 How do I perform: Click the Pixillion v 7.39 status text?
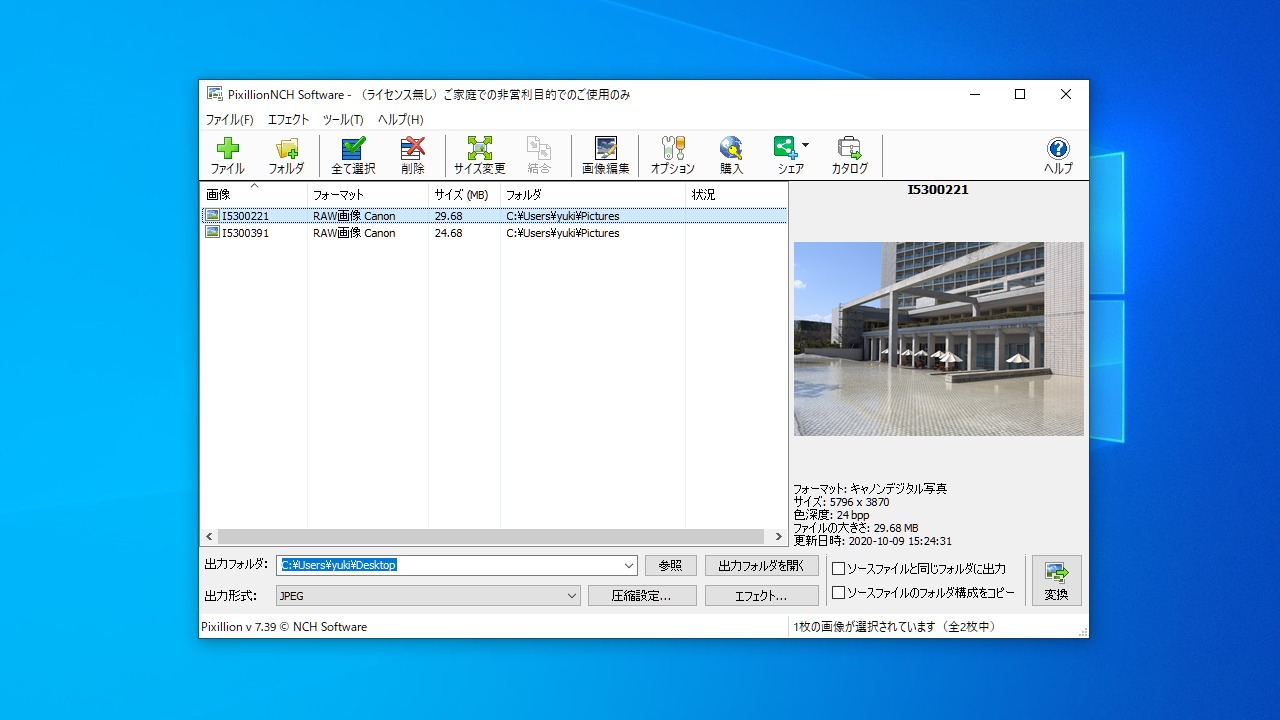(x=284, y=627)
